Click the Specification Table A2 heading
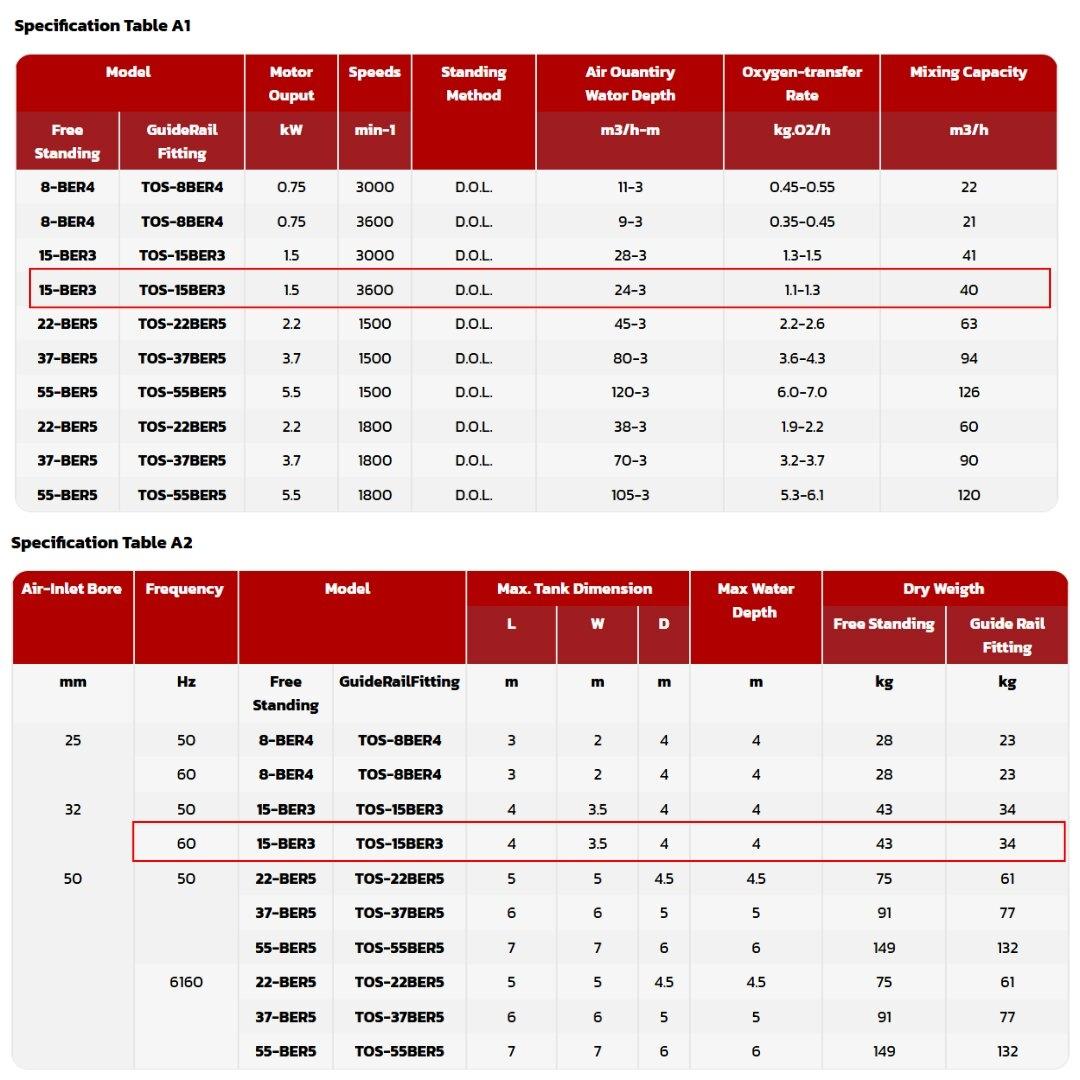 101,543
